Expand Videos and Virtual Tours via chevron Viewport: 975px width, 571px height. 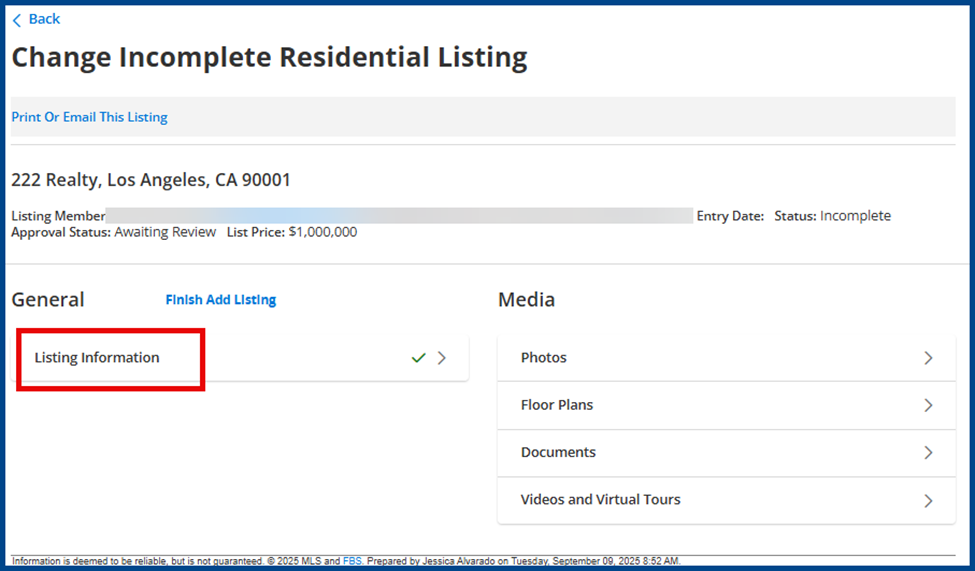click(928, 500)
